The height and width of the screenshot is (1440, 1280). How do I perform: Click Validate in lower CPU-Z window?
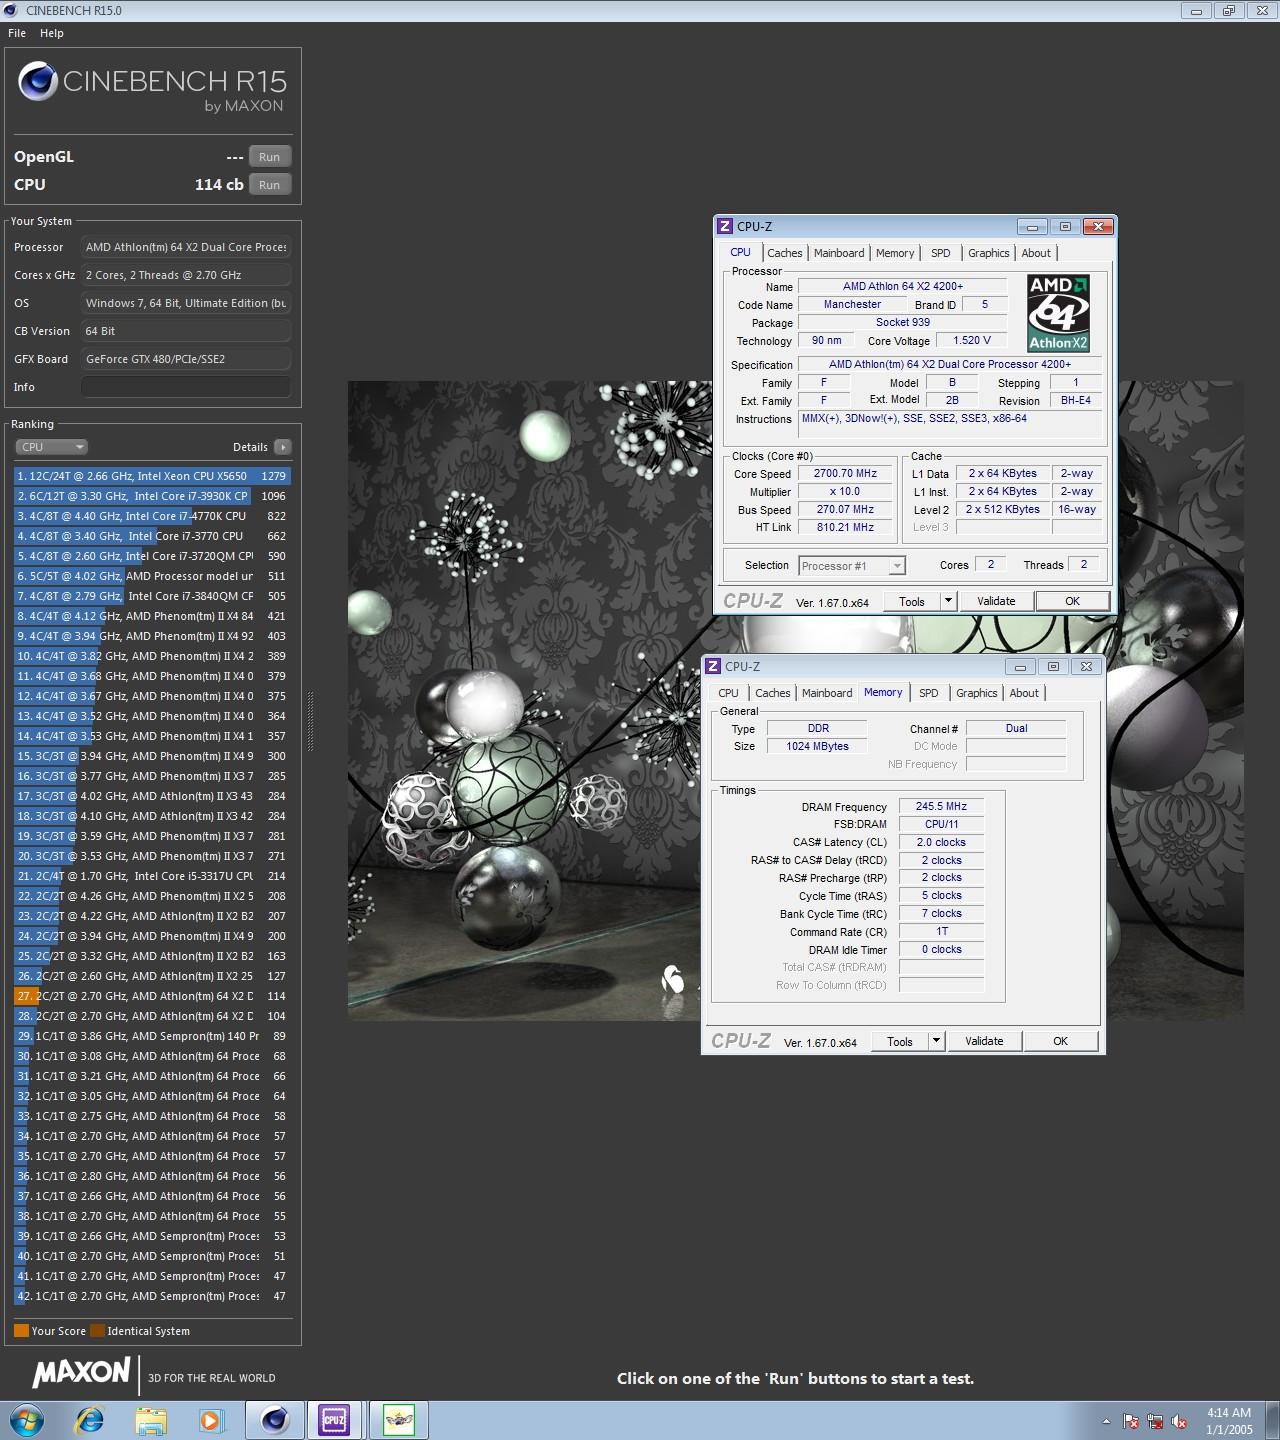click(x=984, y=1041)
